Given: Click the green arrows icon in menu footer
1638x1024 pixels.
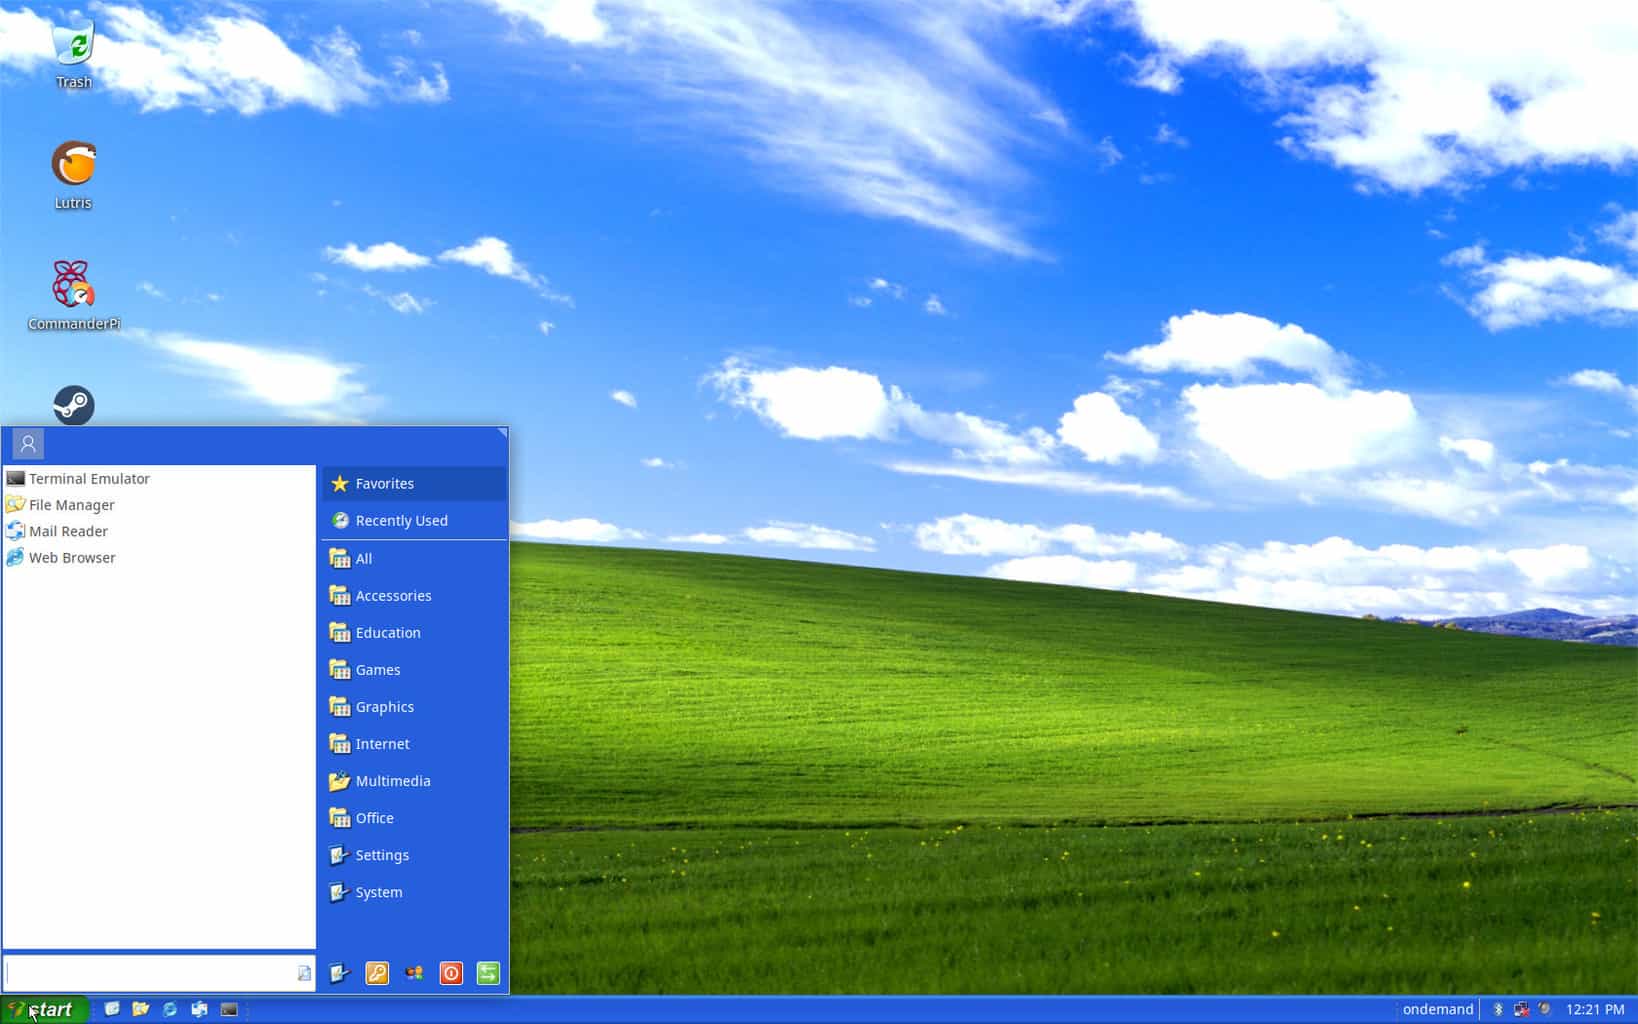Looking at the screenshot, I should point(488,973).
